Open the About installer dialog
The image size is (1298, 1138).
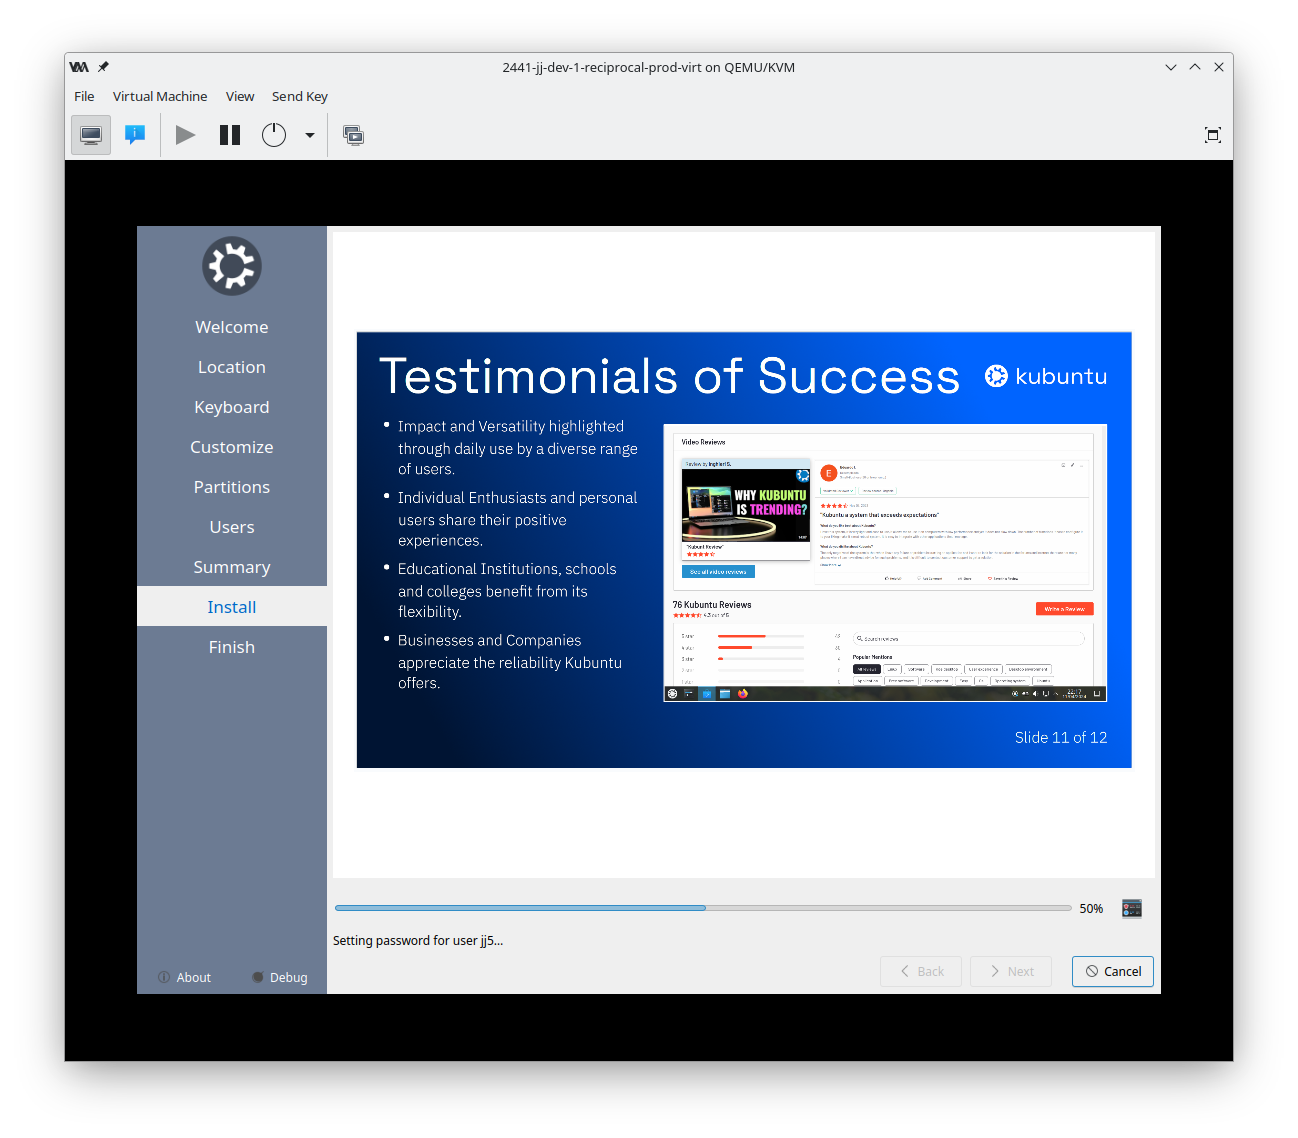185,977
